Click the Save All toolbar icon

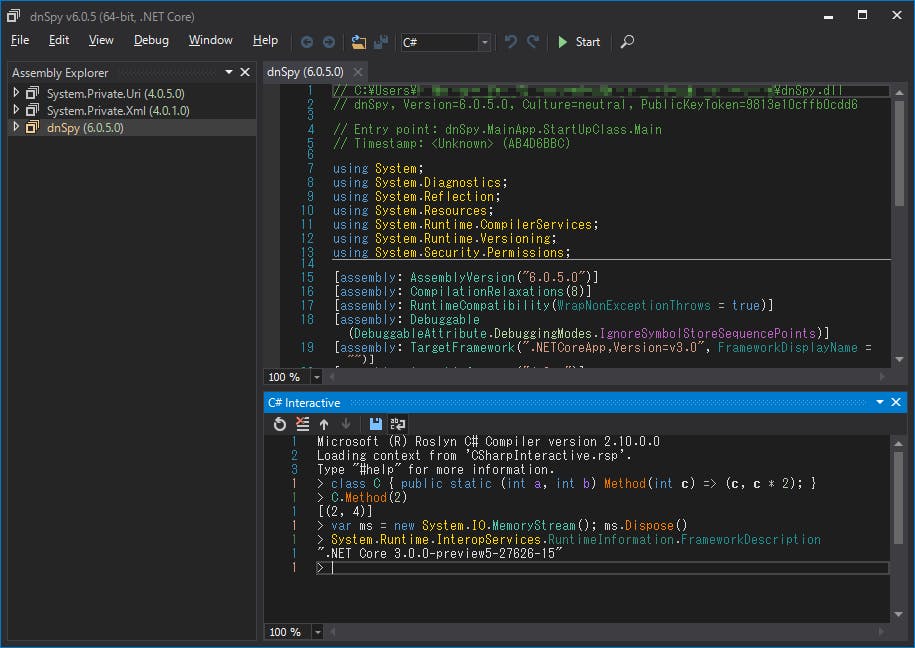(x=380, y=42)
